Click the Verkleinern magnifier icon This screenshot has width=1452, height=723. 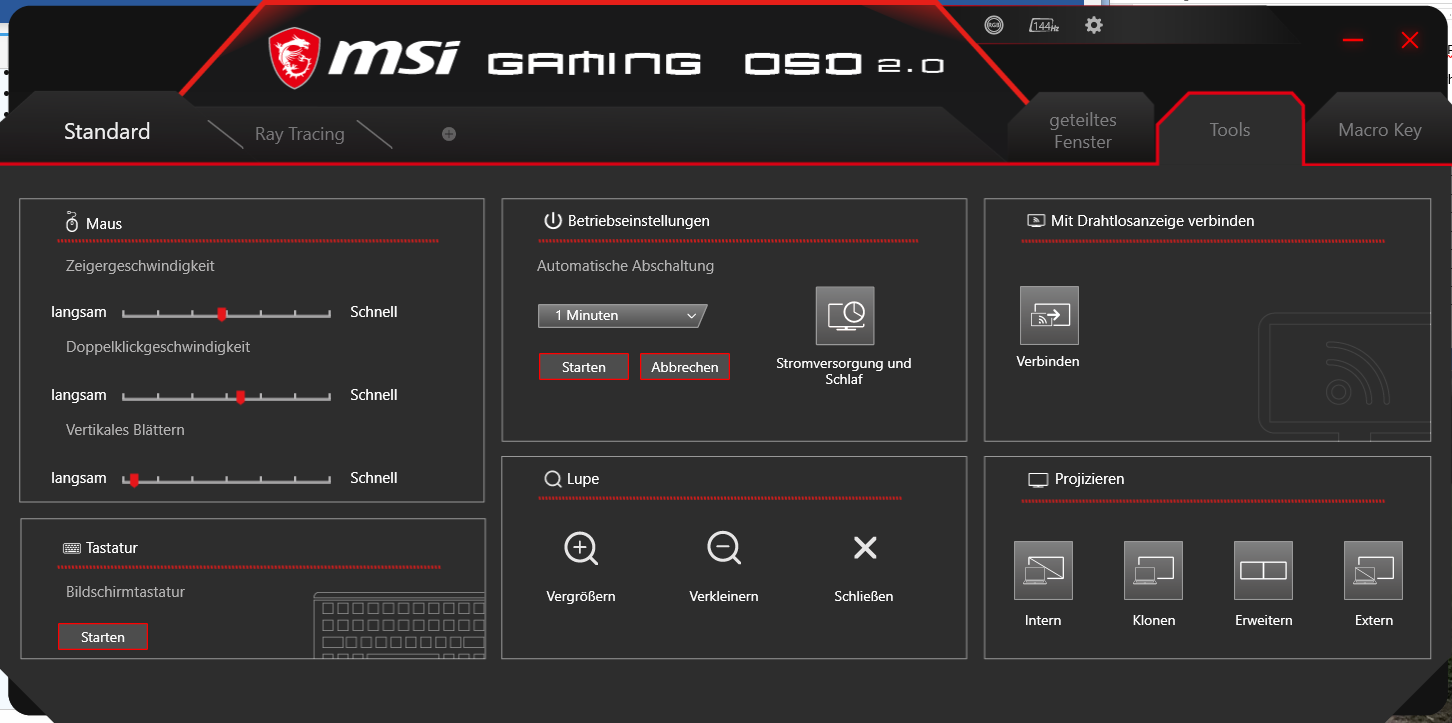click(x=724, y=548)
